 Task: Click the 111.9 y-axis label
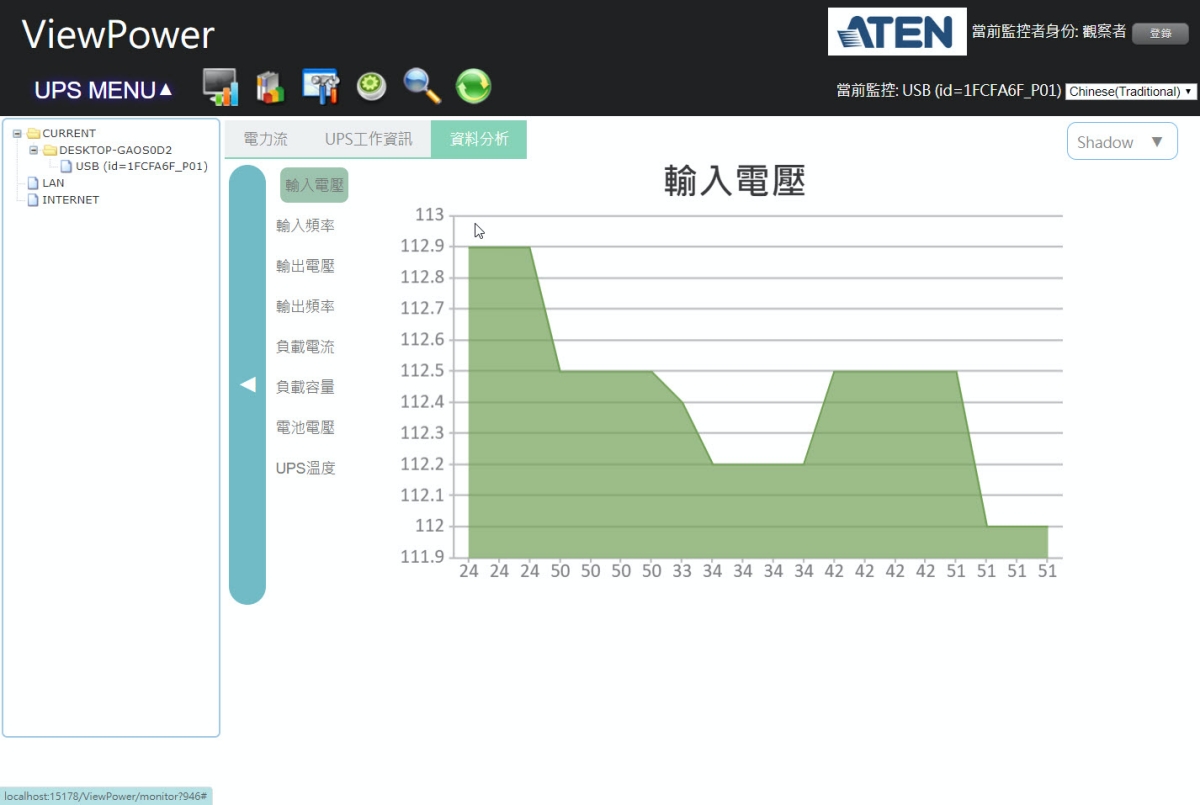[421, 557]
